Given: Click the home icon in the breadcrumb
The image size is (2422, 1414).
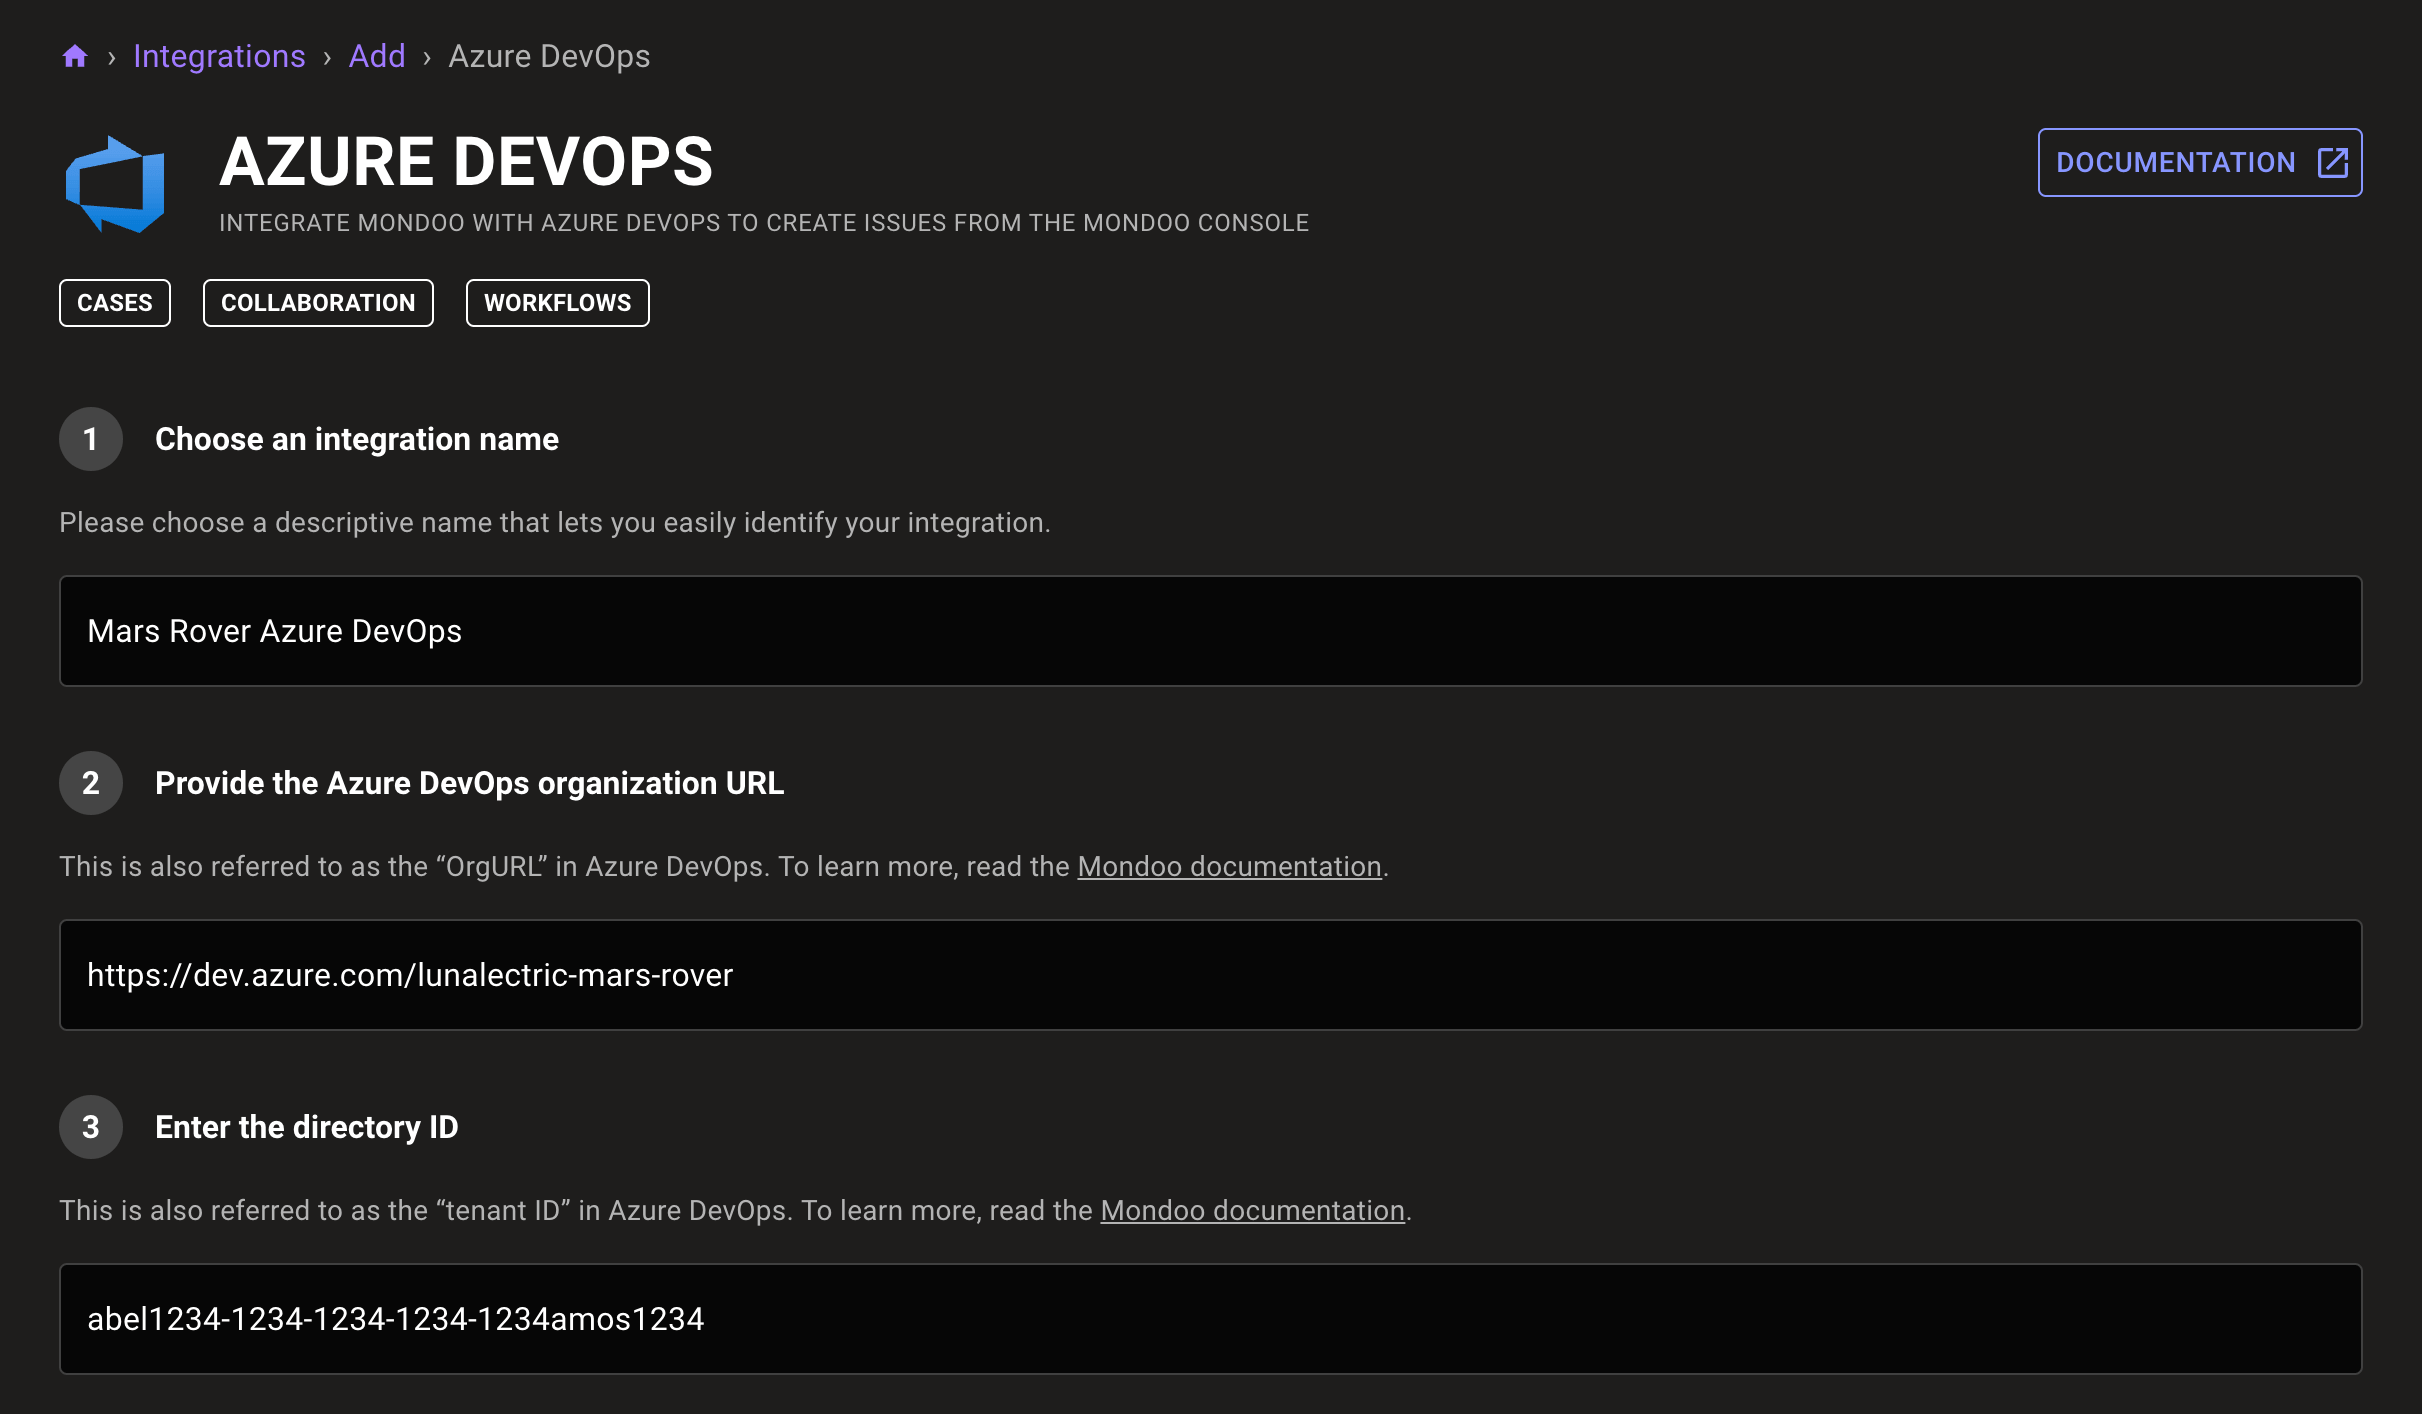Looking at the screenshot, I should pos(75,56).
